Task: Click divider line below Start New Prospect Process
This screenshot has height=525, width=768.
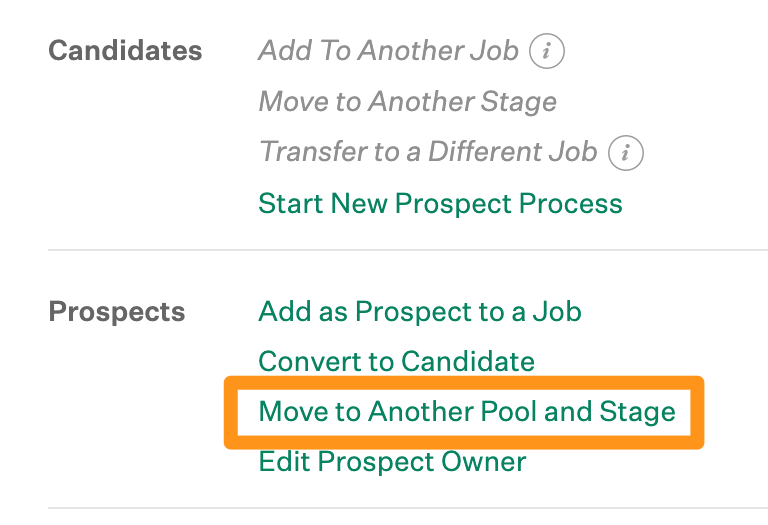Action: pyautogui.click(x=408, y=250)
